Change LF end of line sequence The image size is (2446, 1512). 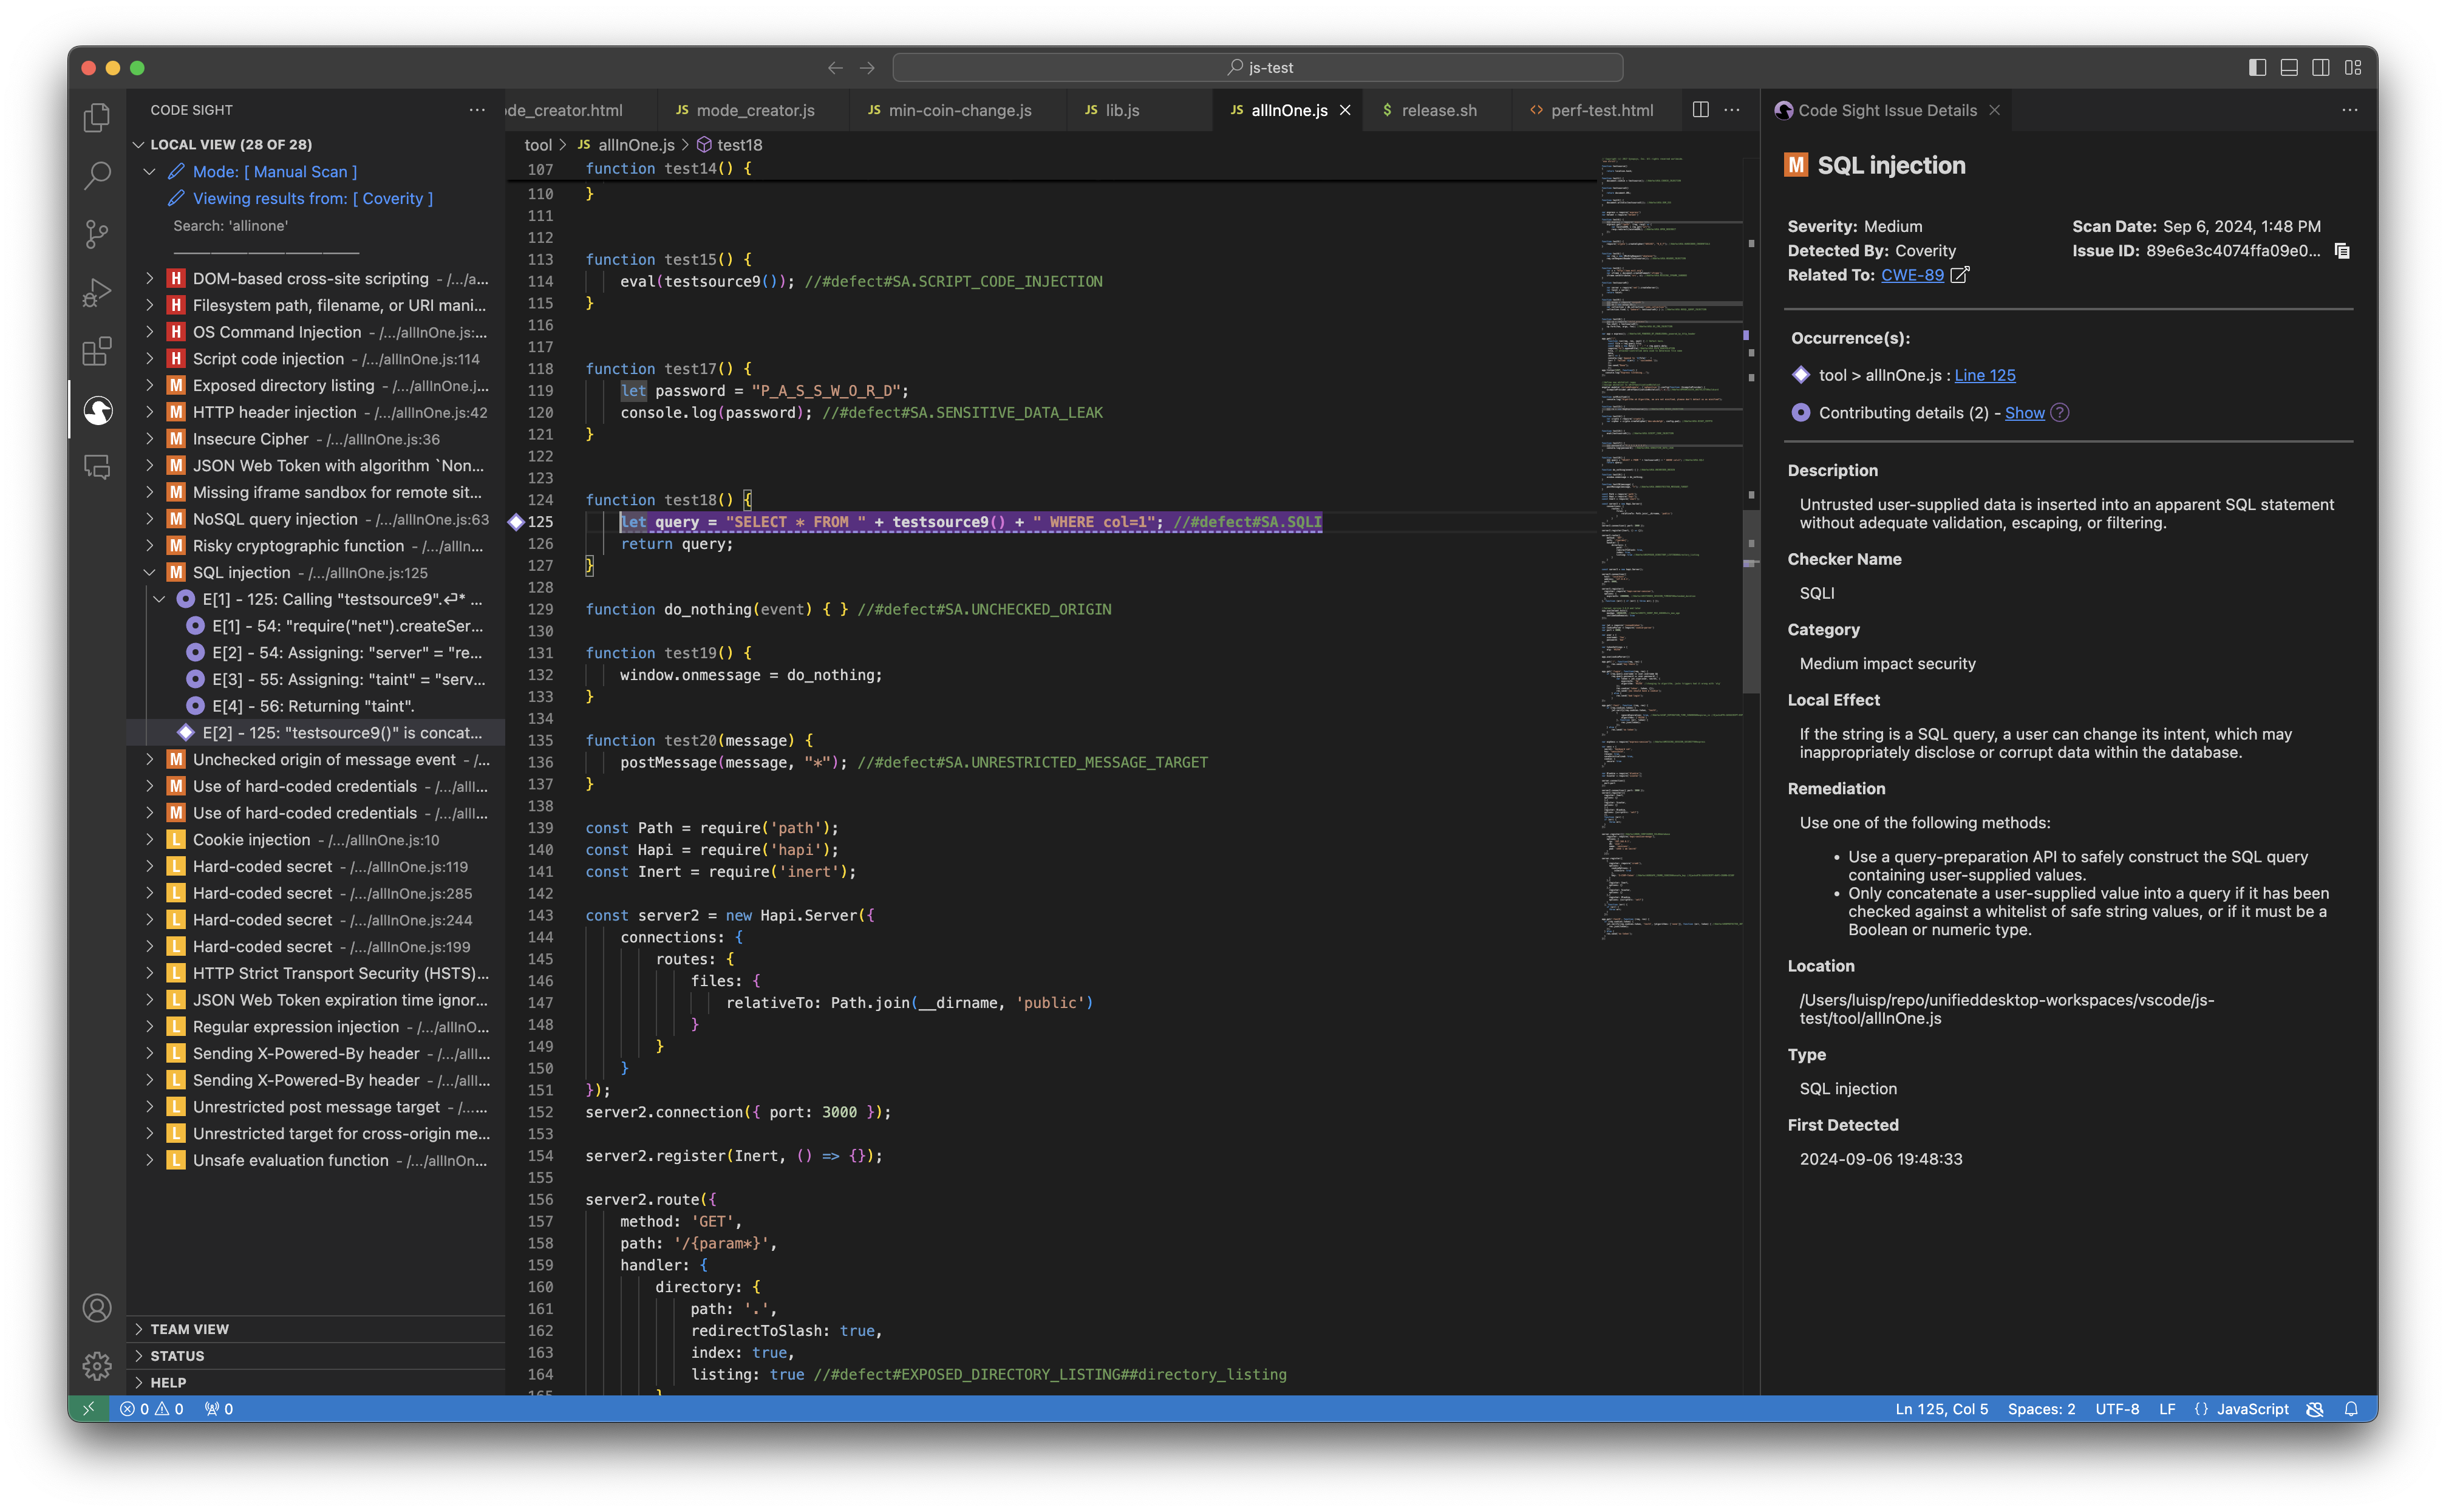click(x=2166, y=1409)
